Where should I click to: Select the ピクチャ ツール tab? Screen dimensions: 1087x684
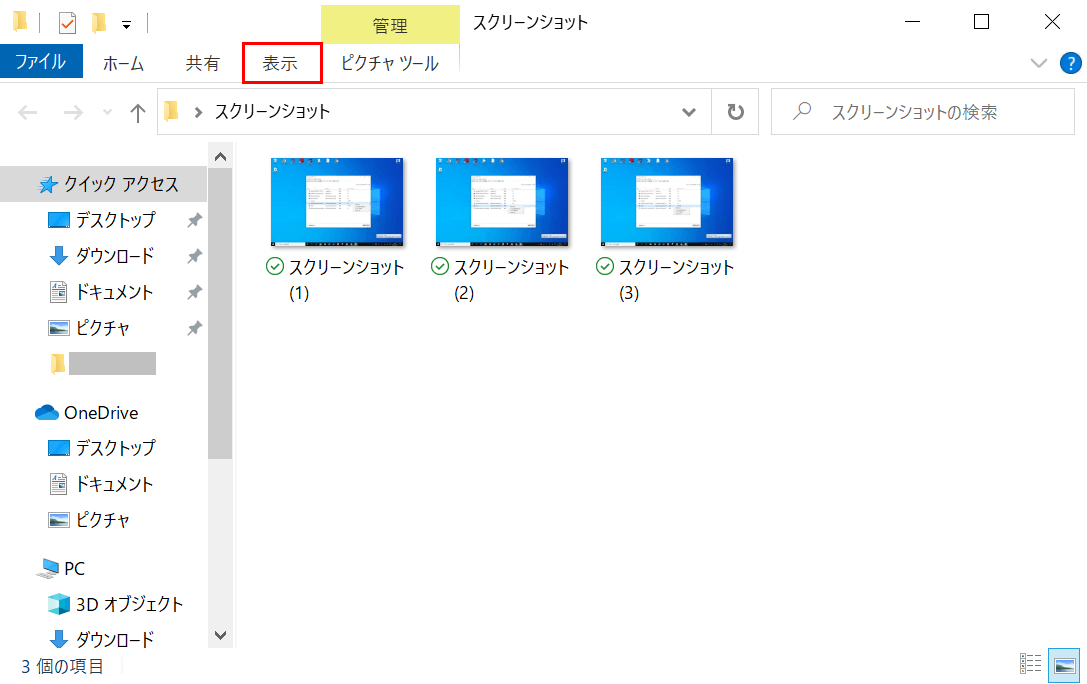coord(390,63)
